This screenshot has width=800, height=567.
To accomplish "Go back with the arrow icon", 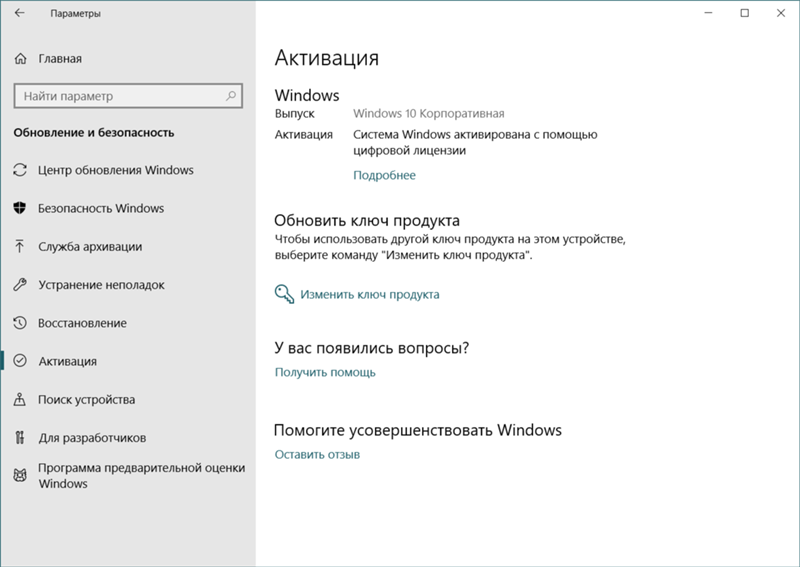I will [19, 13].
